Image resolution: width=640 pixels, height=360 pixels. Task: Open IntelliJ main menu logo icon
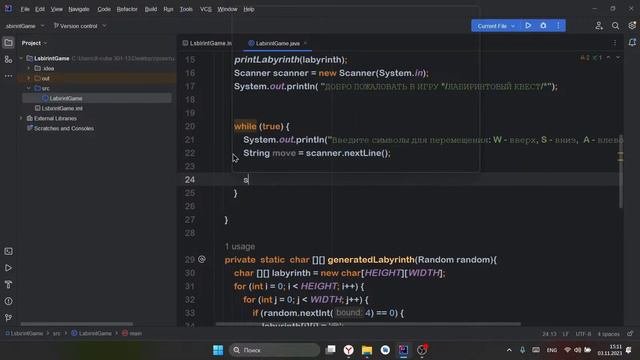coord(8,9)
